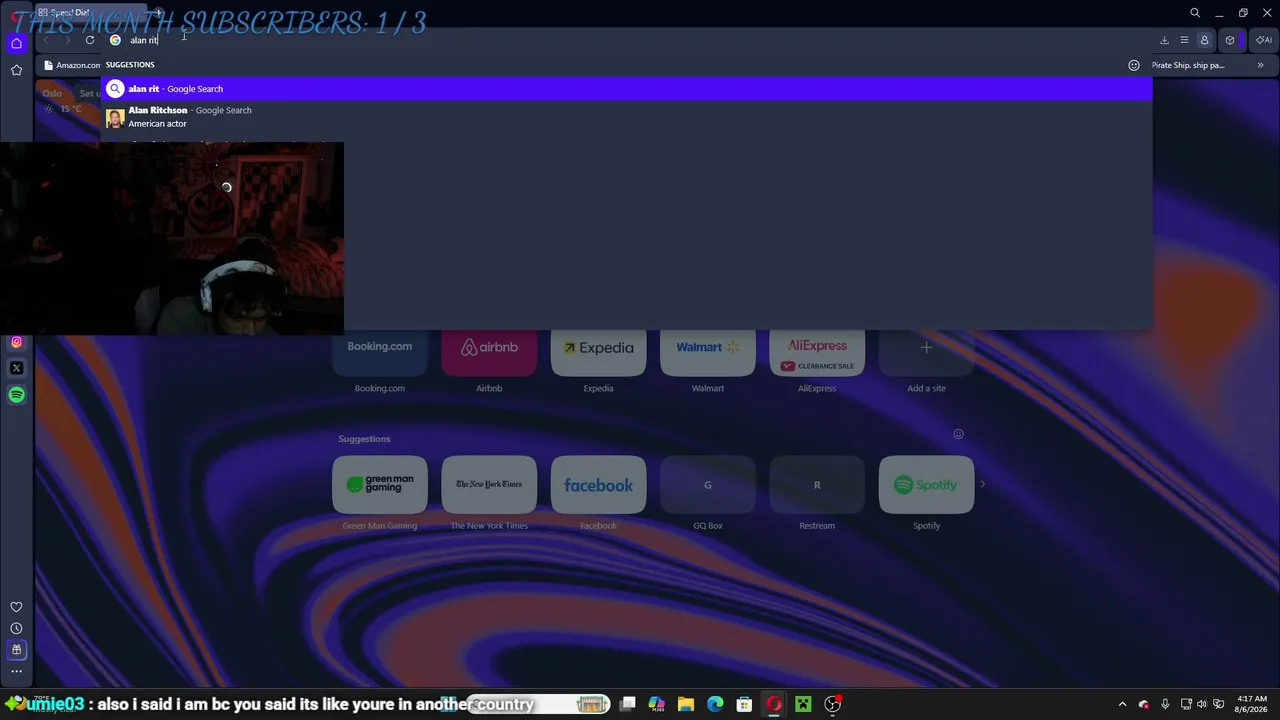Select the Alan Ritchson suggestion
The width and height of the screenshot is (1280, 720).
[x=627, y=117]
